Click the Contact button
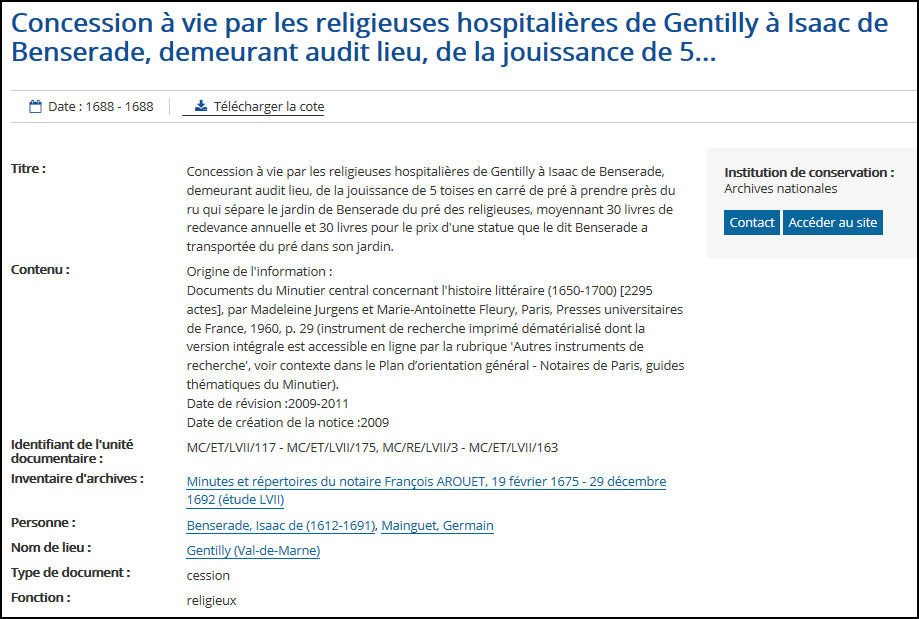This screenshot has width=919, height=619. tap(751, 223)
